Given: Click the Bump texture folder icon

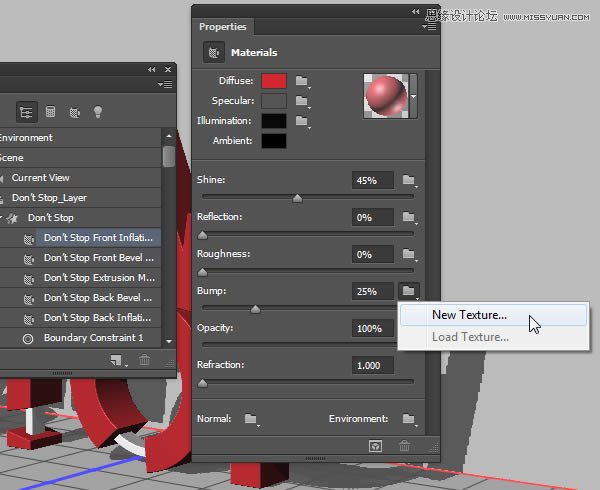Looking at the screenshot, I should coord(409,291).
